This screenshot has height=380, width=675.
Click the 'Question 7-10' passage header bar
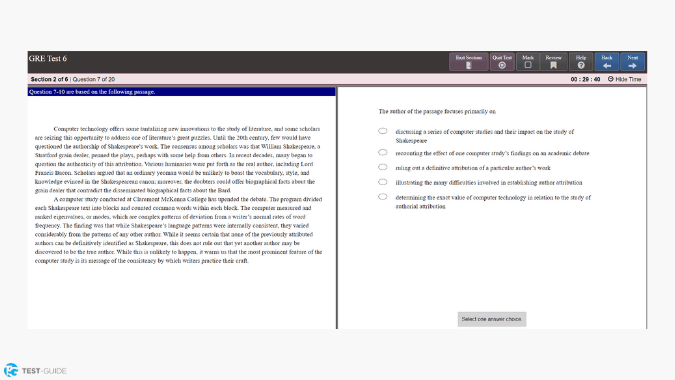point(181,92)
